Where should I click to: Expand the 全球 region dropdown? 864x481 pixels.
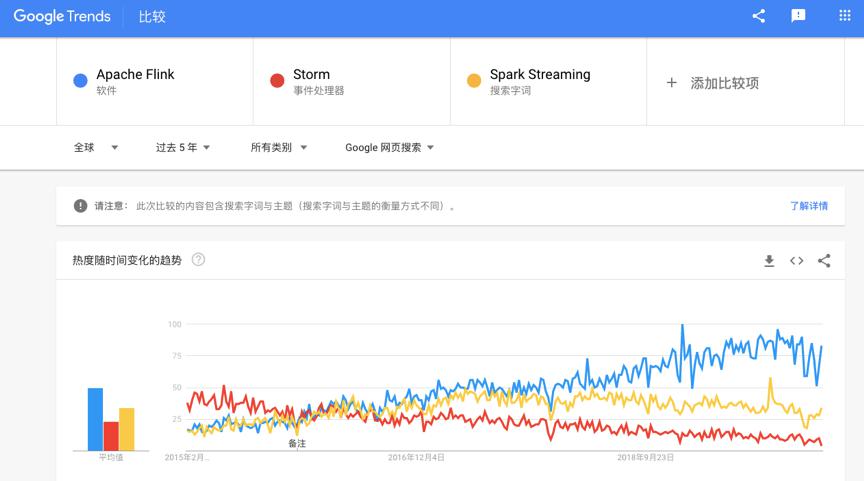96,148
